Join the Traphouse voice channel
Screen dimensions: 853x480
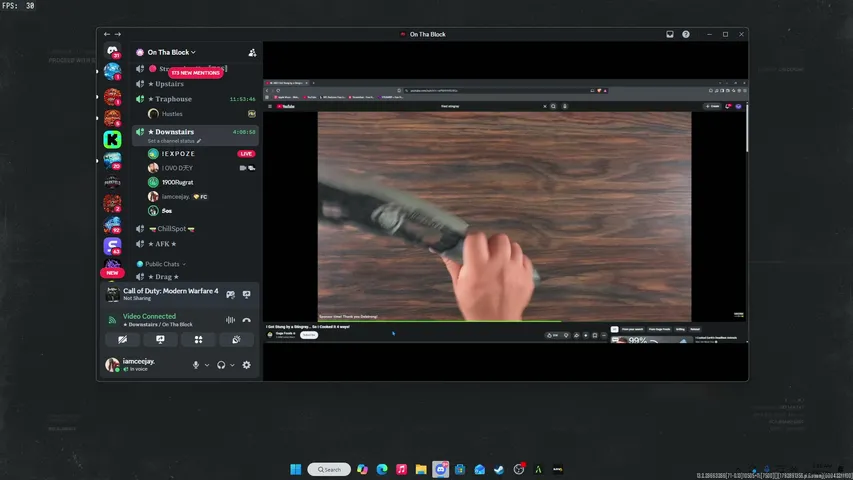point(195,99)
